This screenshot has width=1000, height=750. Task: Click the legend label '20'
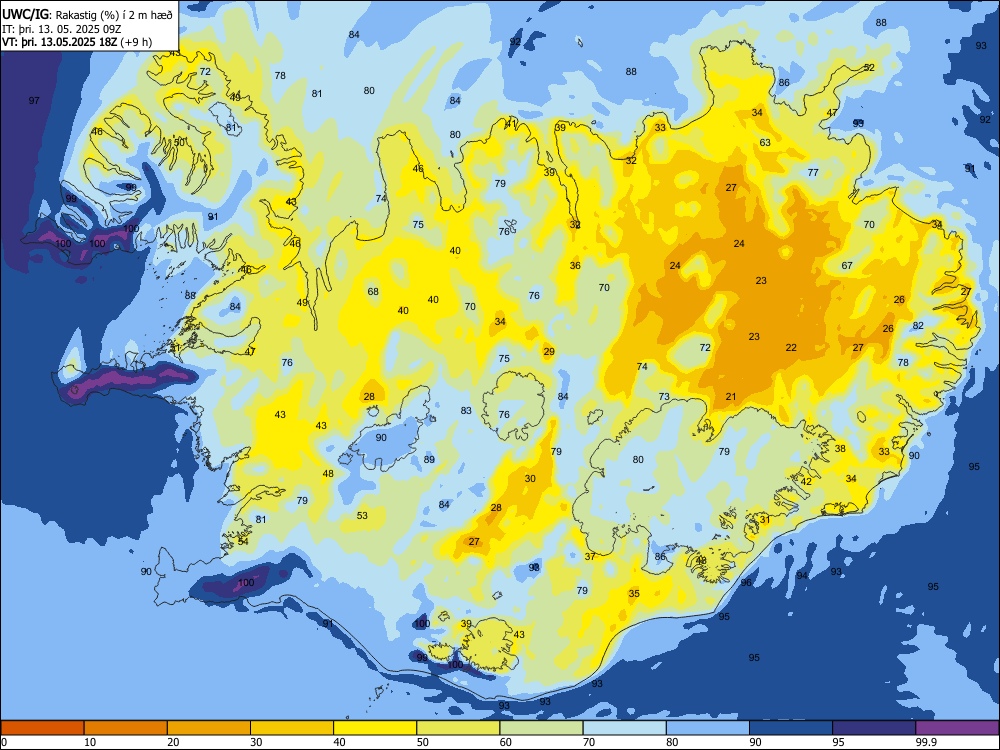[173, 742]
